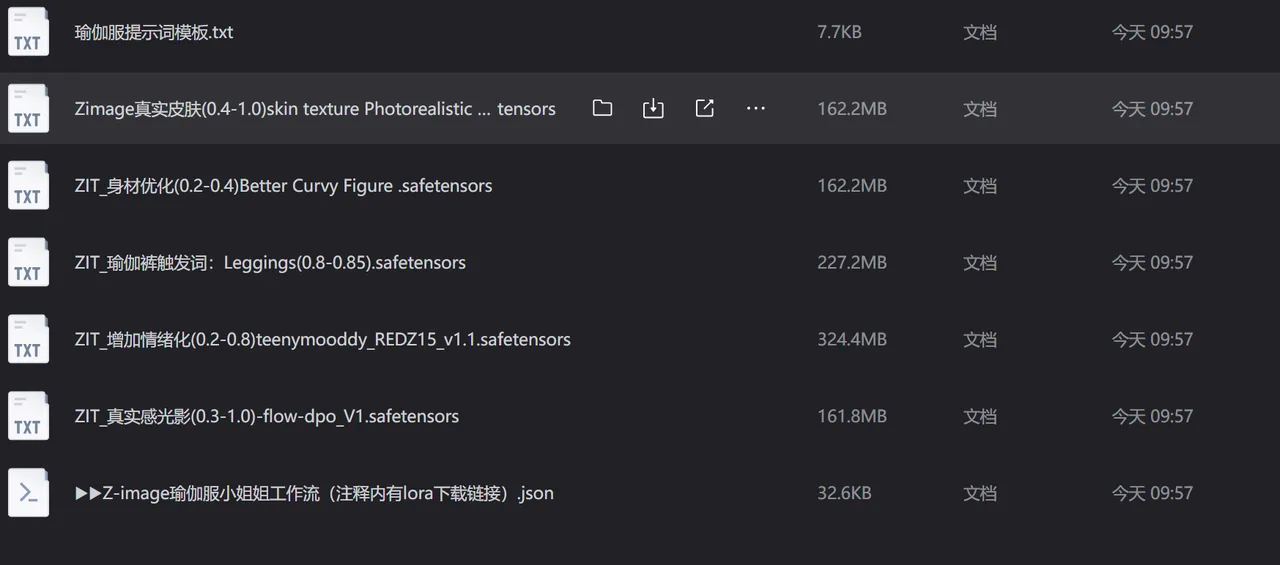Image resolution: width=1280 pixels, height=565 pixels.
Task: Click the 324.4MB size cell
Action: 852,340
